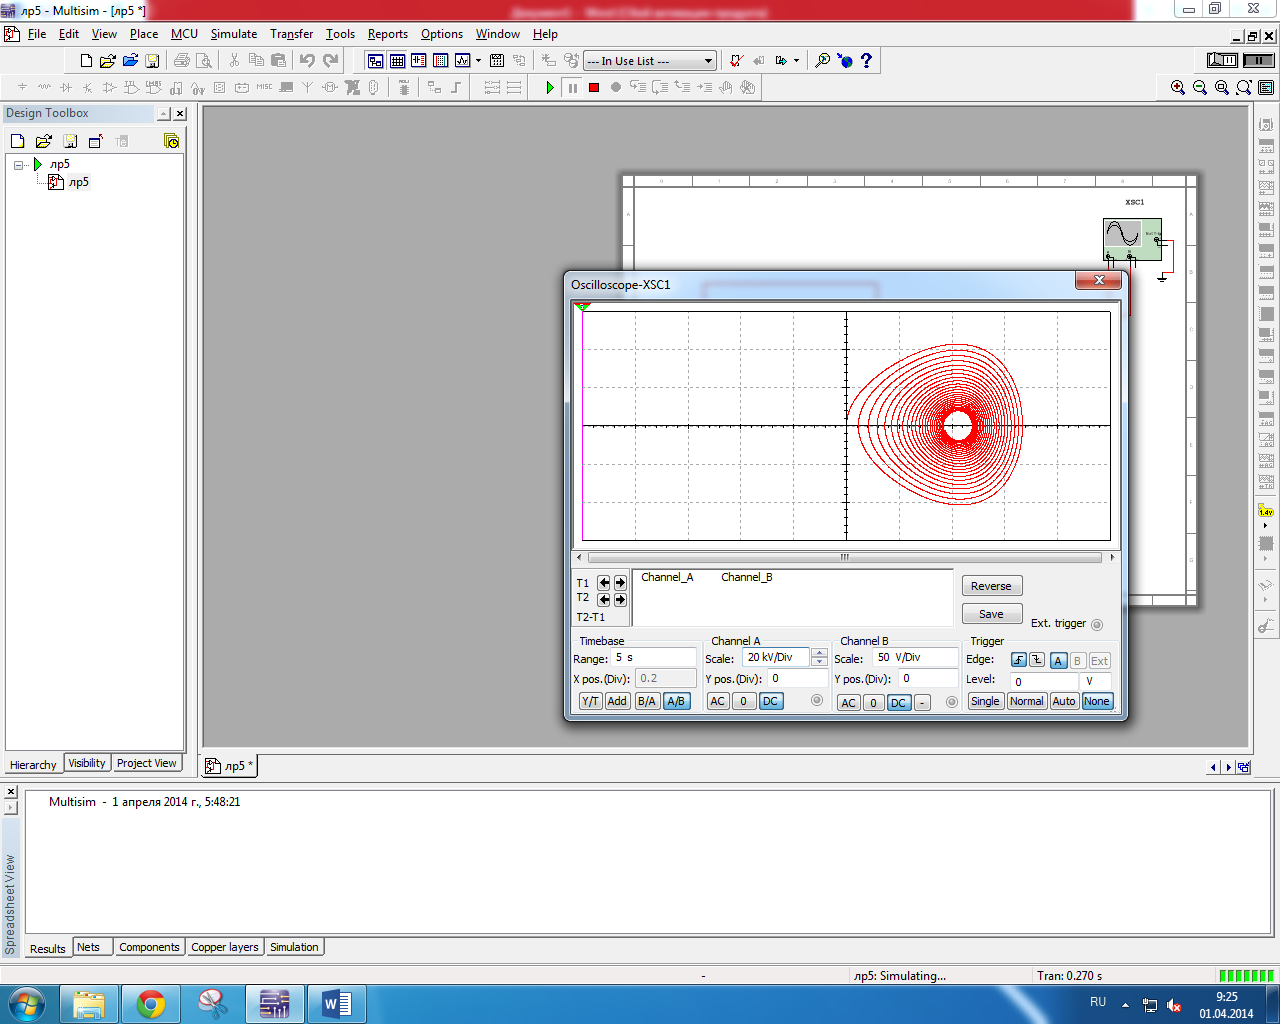Click the Timebase Range field
1280x1024 pixels.
click(654, 658)
